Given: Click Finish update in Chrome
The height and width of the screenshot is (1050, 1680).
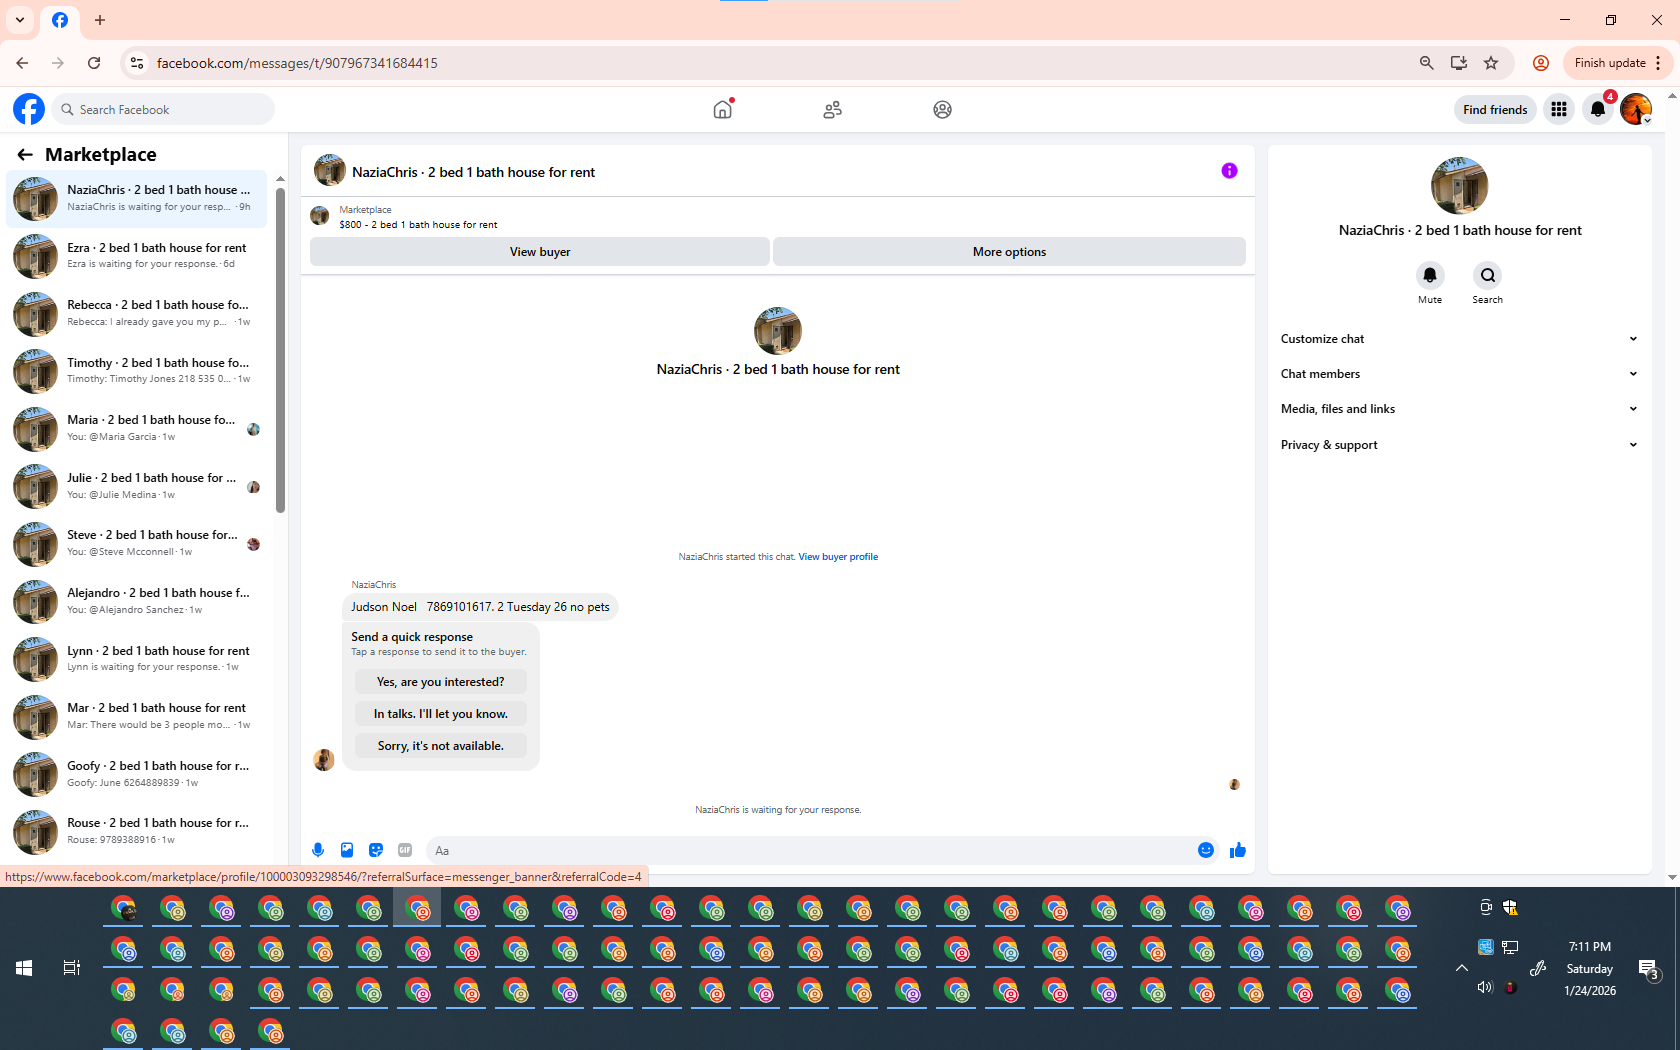Looking at the screenshot, I should [1609, 63].
